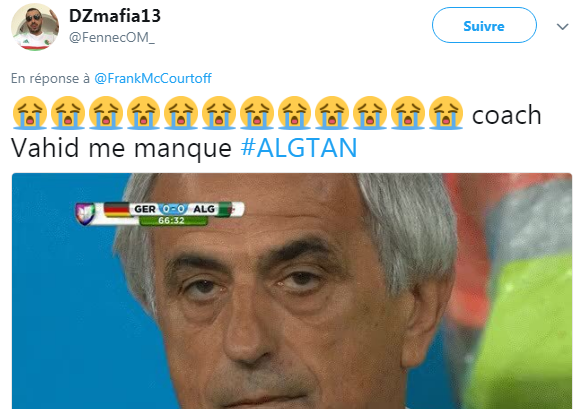Click the sixth crying emoji in the row

pos(219,113)
